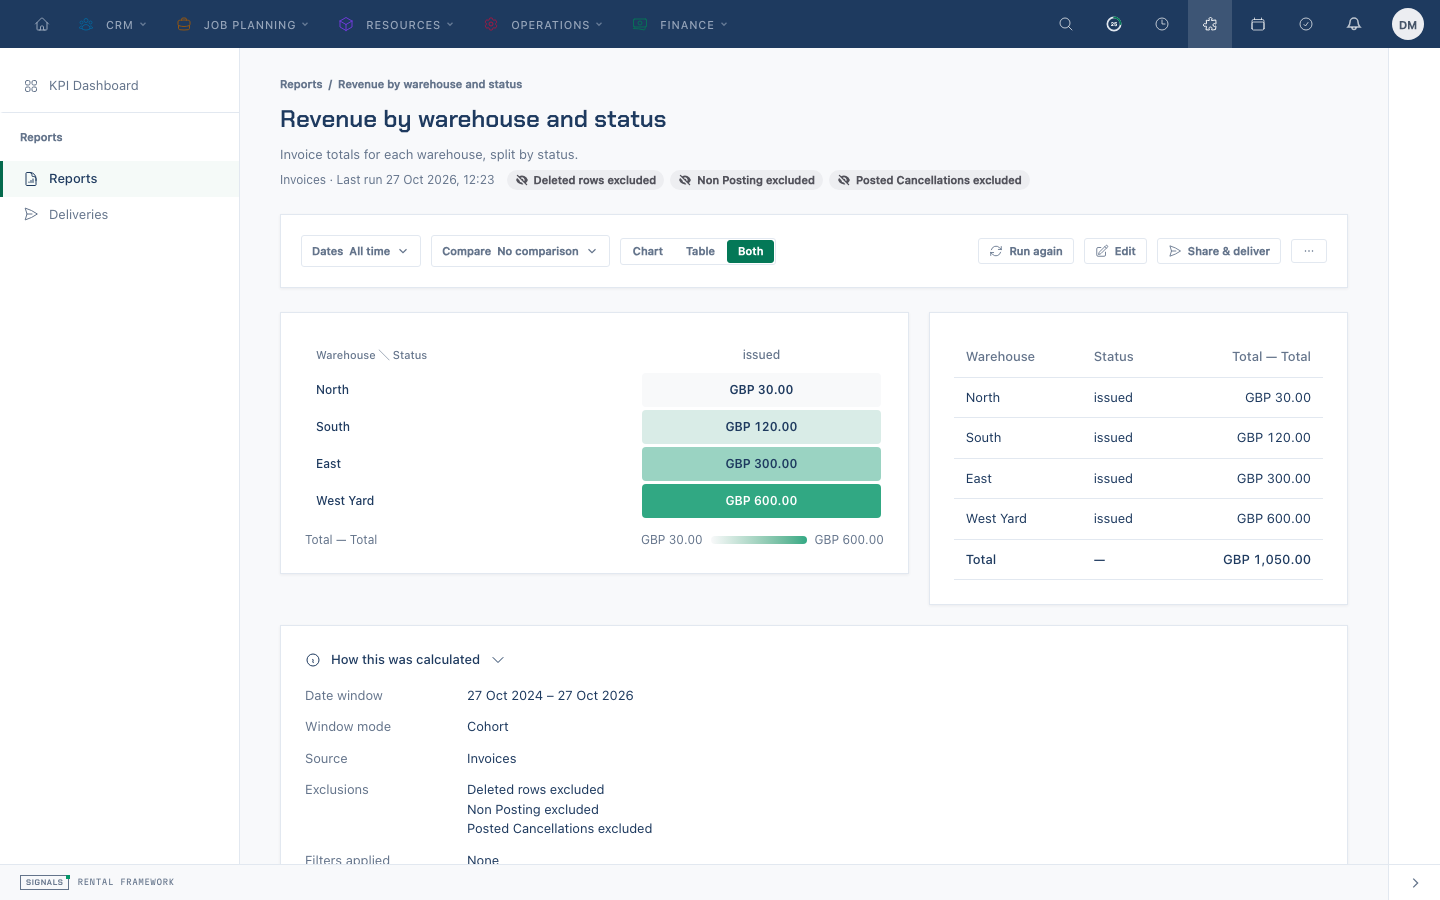
Task: Expand the Job Planning menu
Action: pos(242,24)
